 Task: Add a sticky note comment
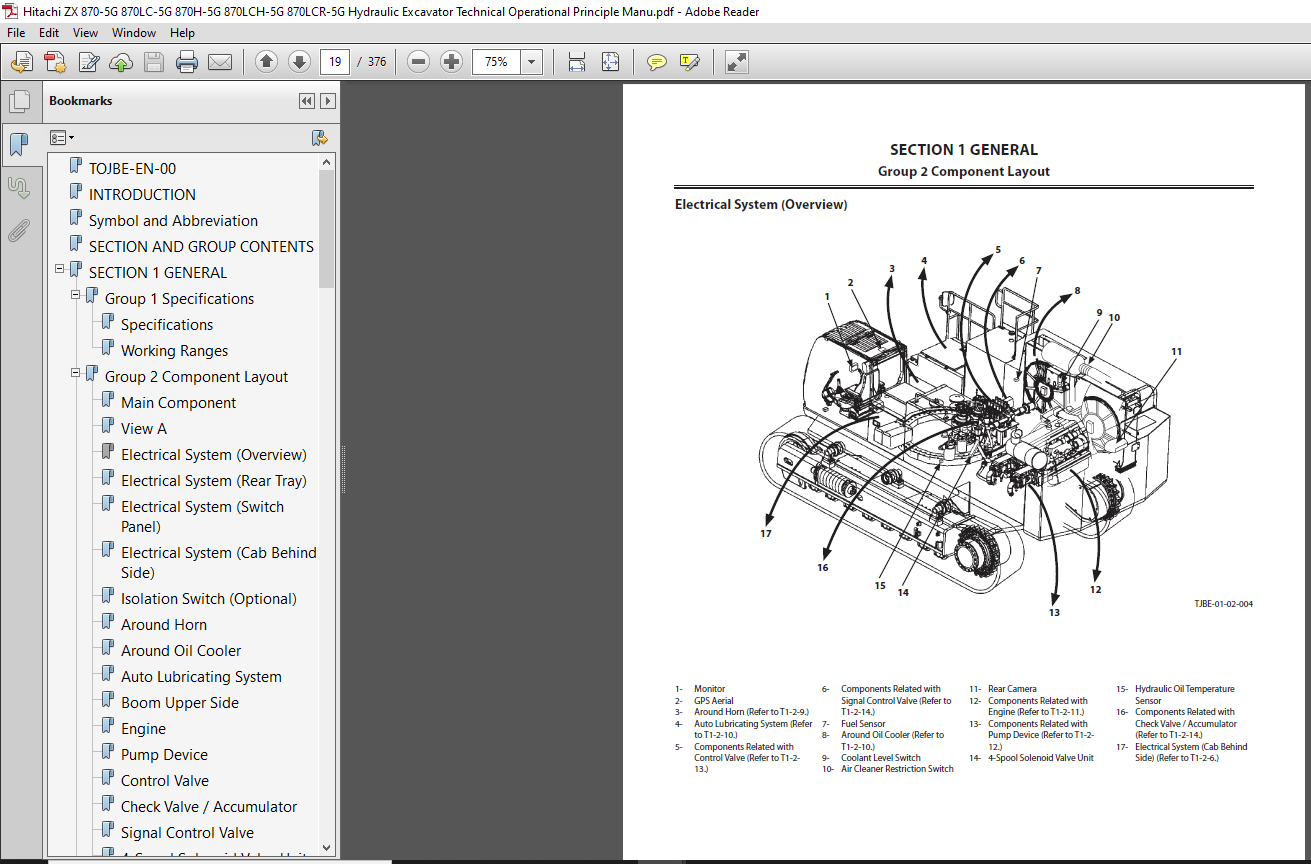pyautogui.click(x=656, y=62)
